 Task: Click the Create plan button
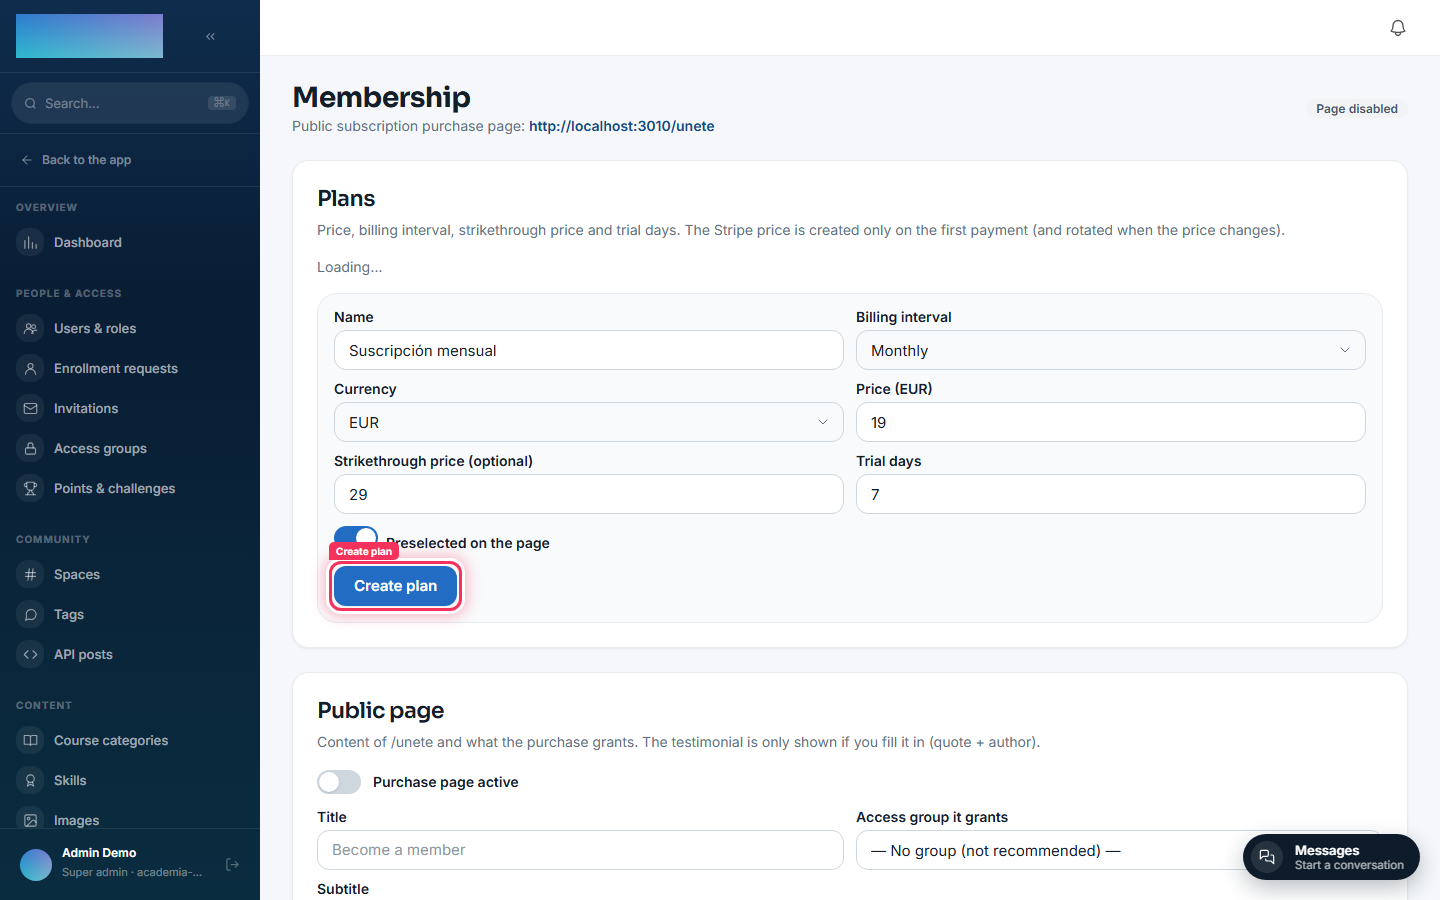coord(395,586)
